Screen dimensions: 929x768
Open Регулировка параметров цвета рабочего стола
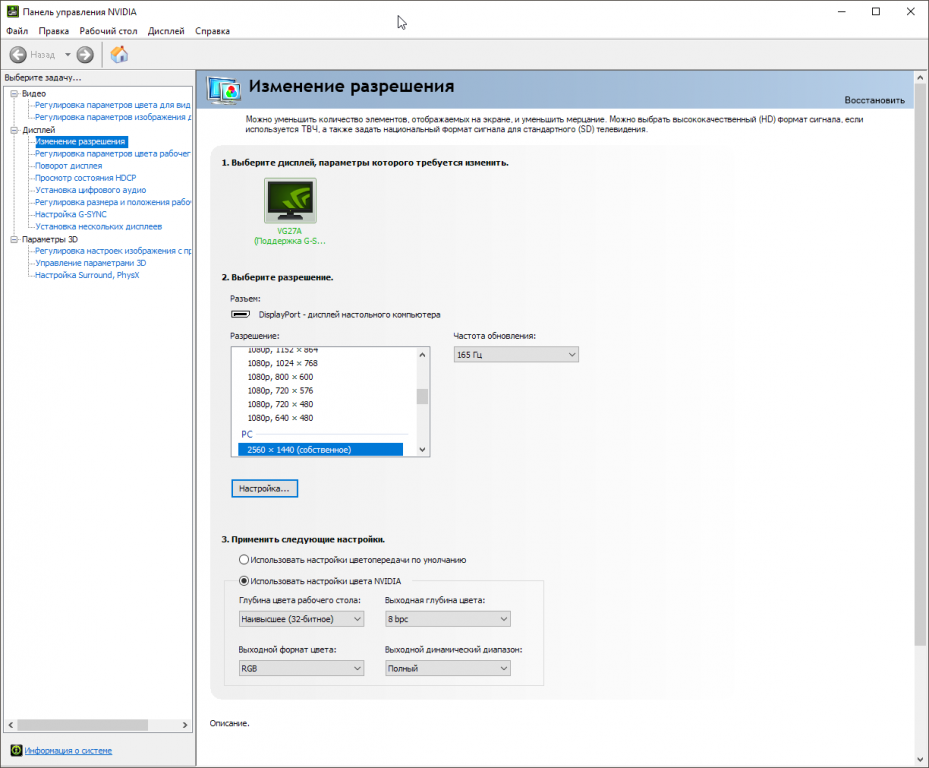click(x=113, y=153)
